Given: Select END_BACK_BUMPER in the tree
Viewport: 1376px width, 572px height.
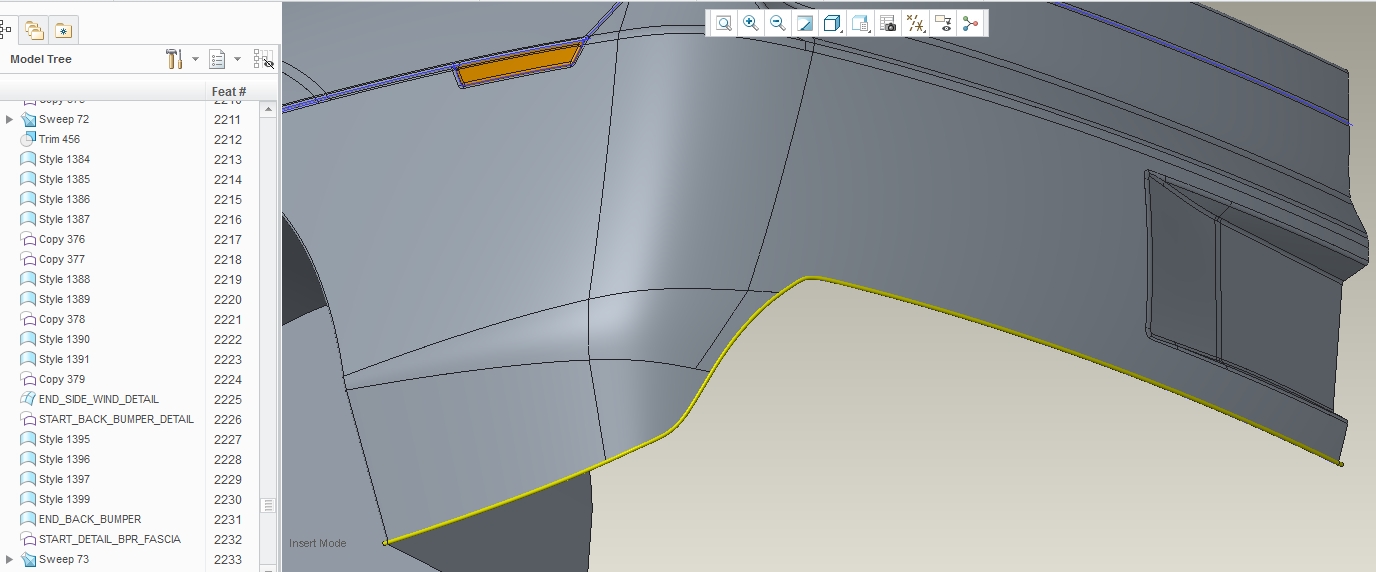Looking at the screenshot, I should [90, 519].
